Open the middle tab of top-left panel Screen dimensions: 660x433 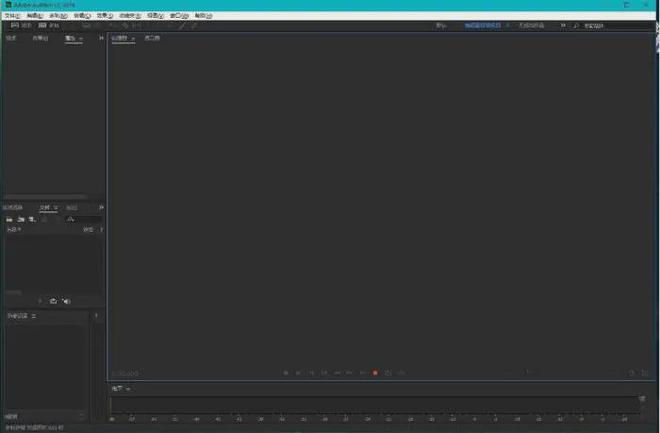coord(40,38)
